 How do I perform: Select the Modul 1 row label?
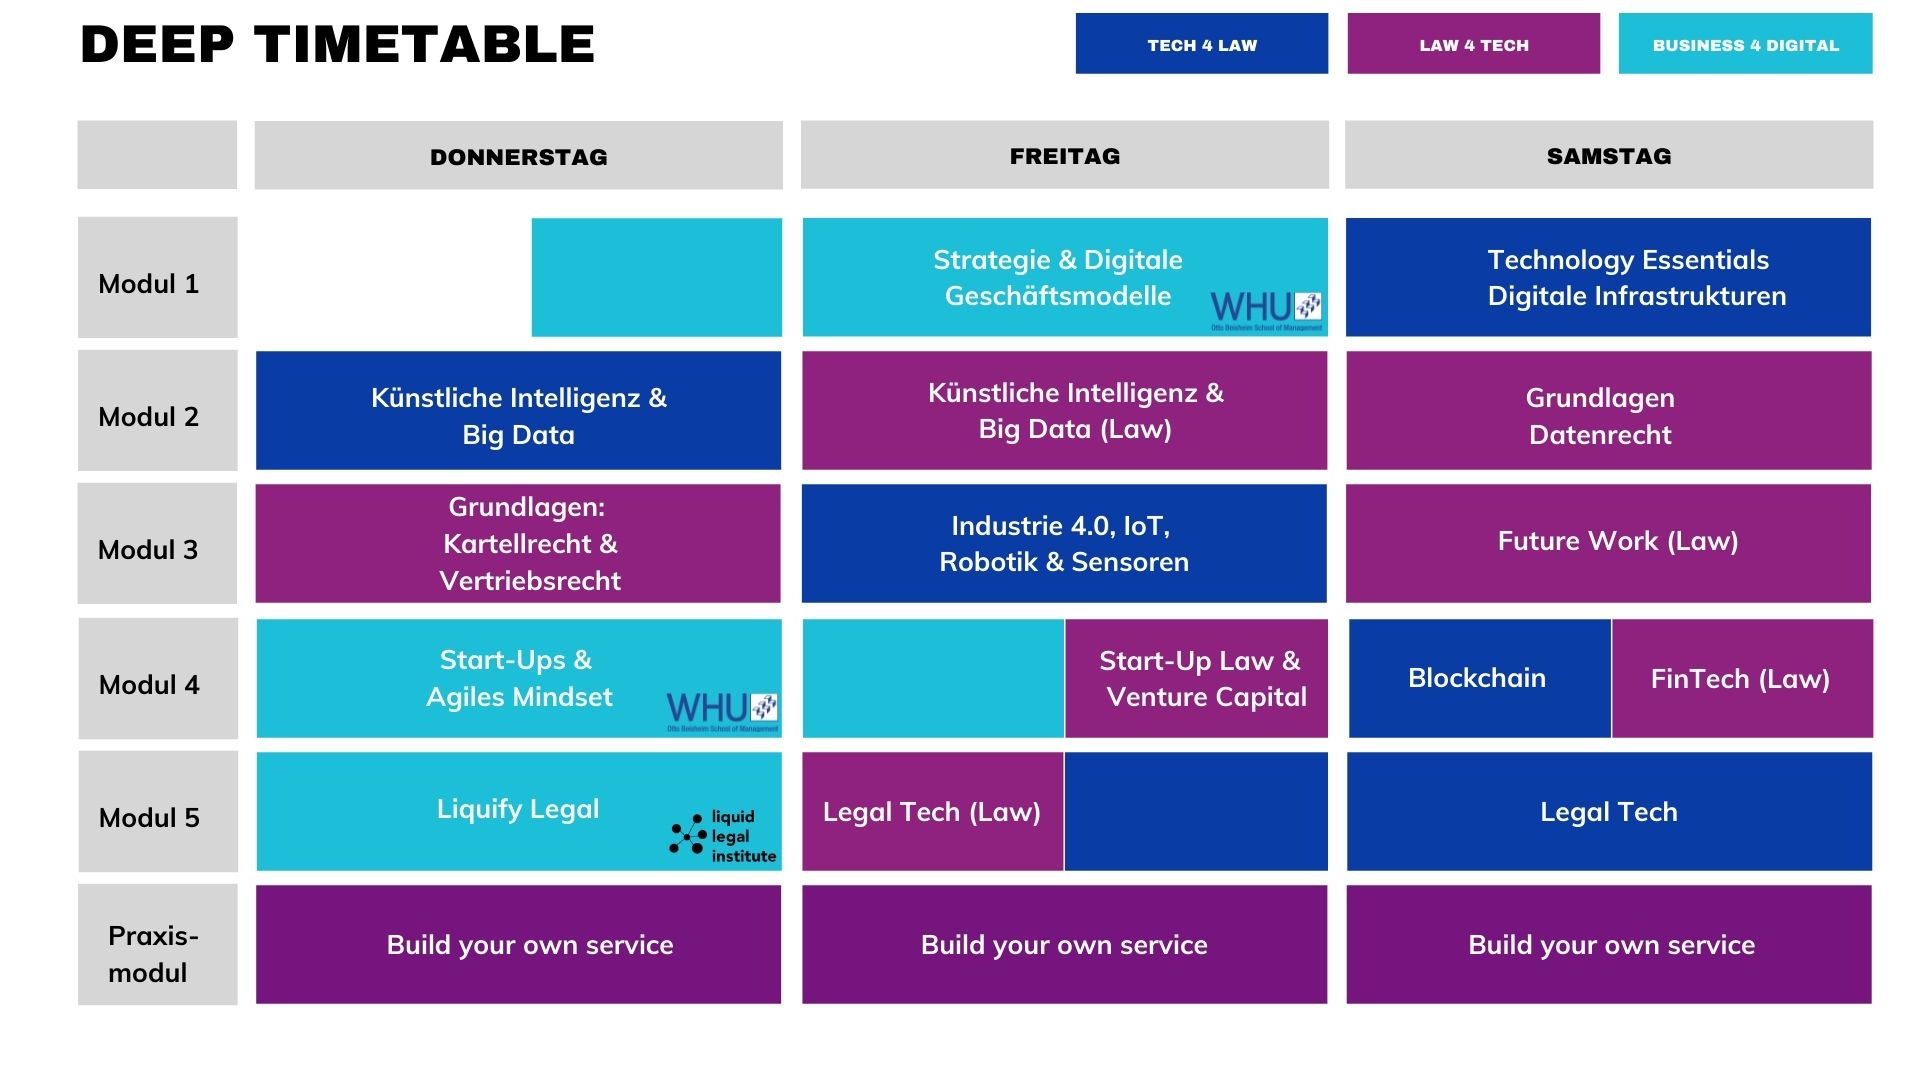(x=158, y=278)
